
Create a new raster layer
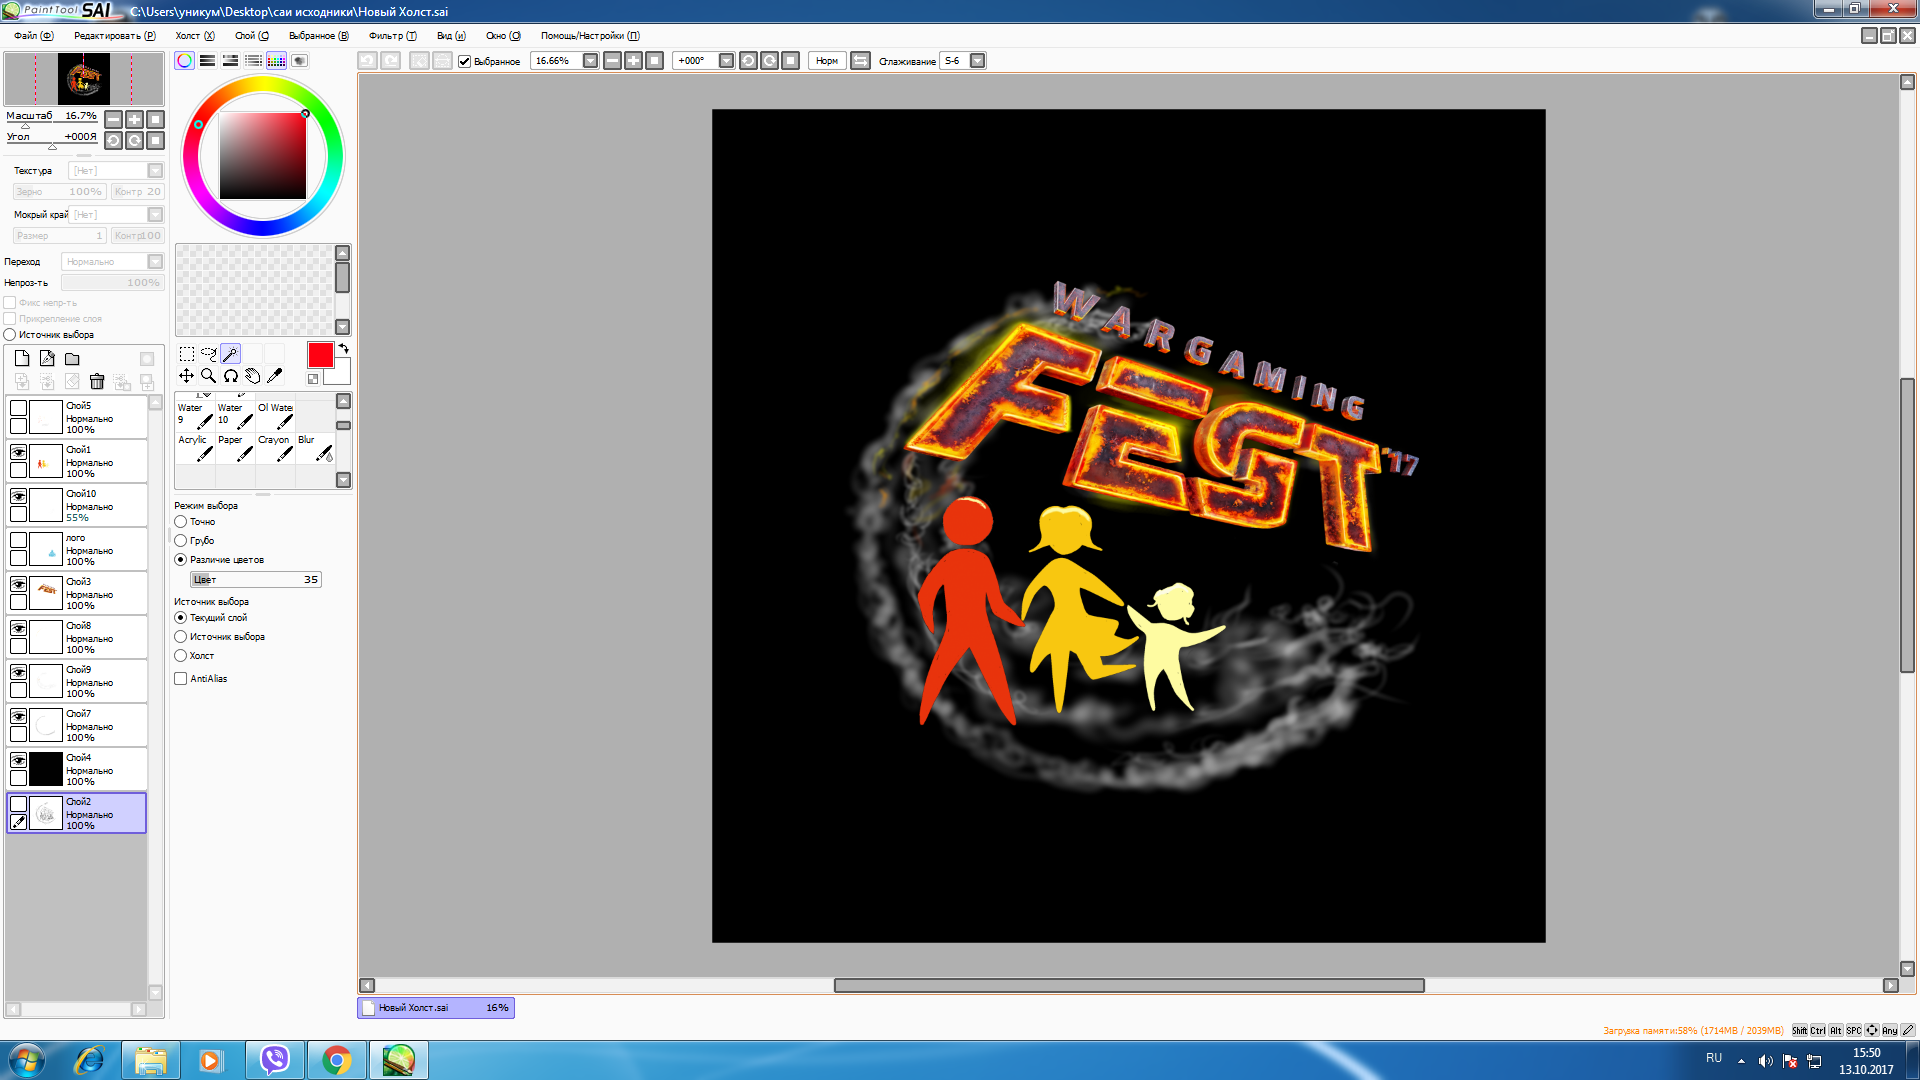[x=22, y=358]
